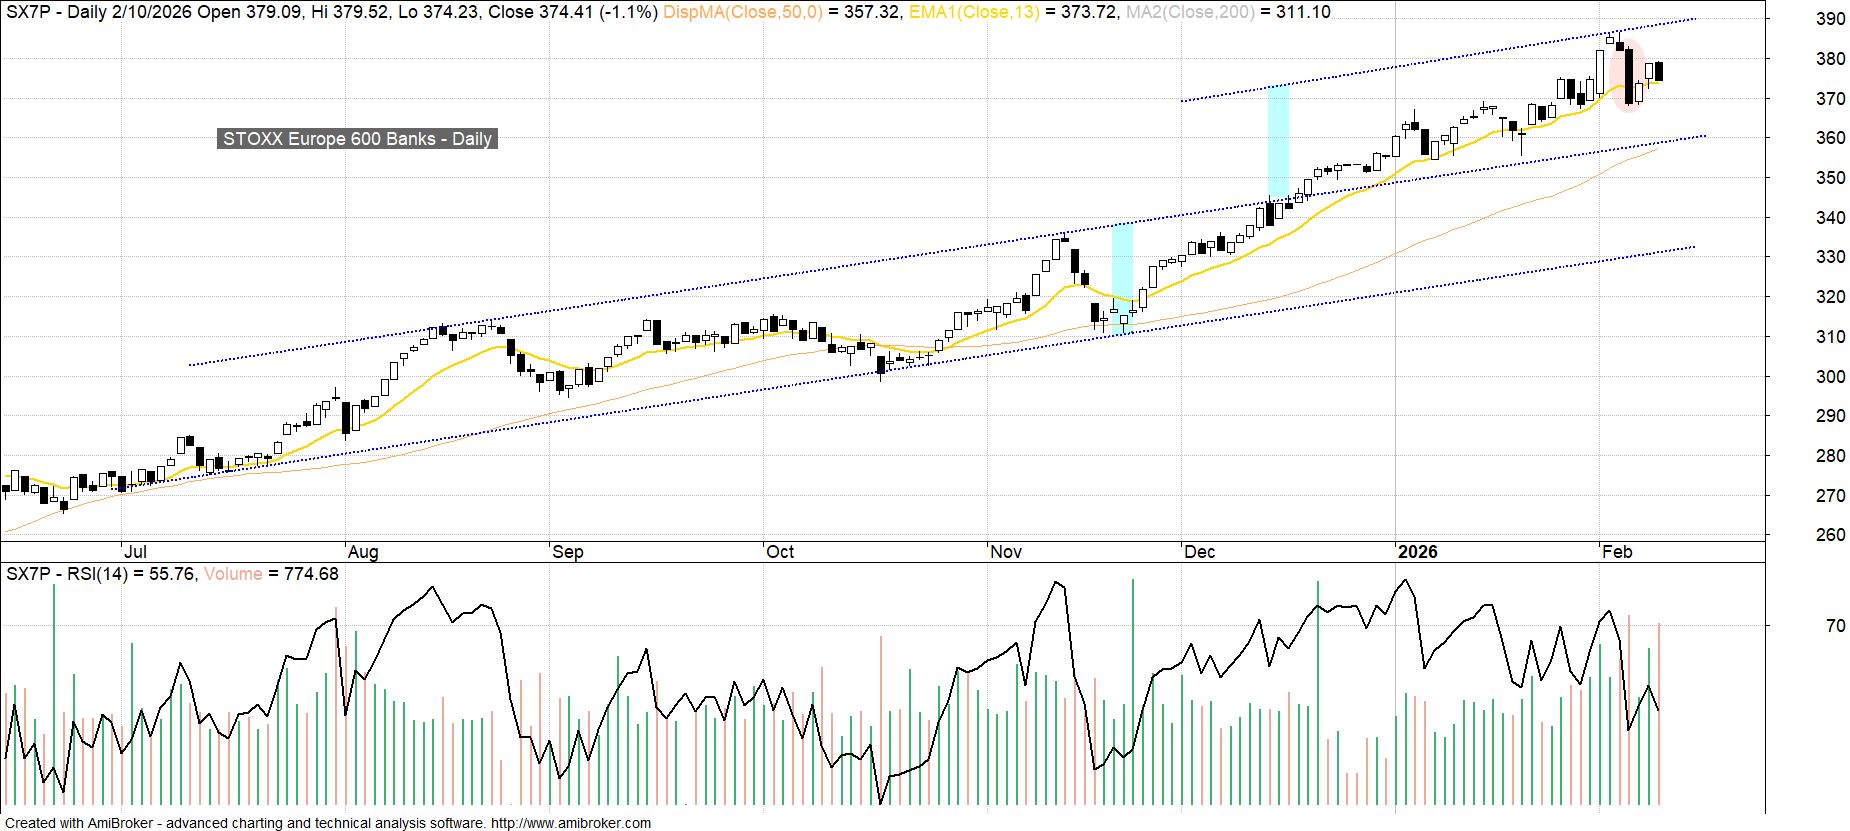
Task: Select the MA2(Close,200) indicator label
Action: (x=1190, y=12)
